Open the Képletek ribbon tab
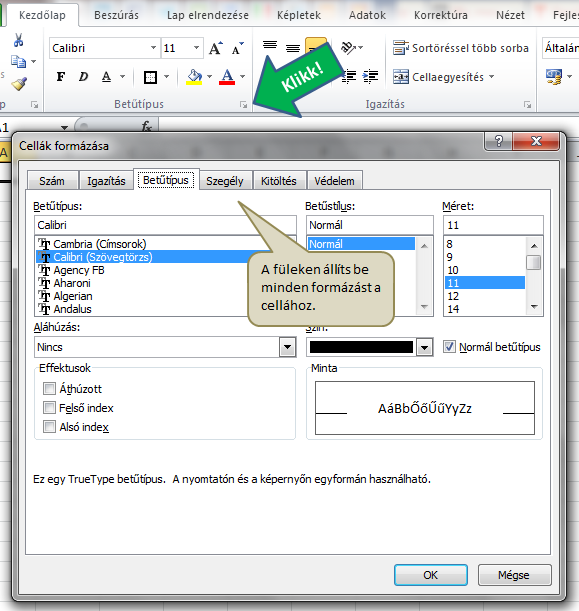The height and width of the screenshot is (611, 579). [x=299, y=15]
